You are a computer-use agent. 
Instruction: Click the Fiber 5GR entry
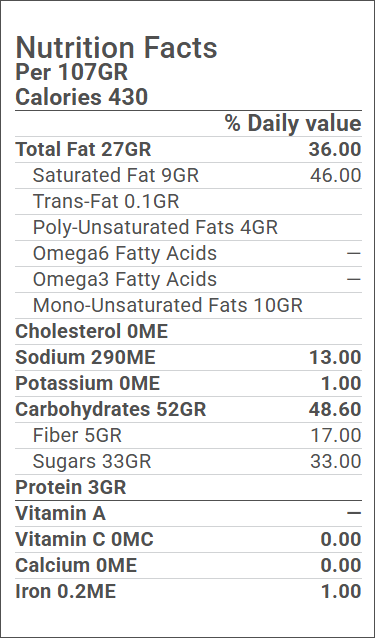188,436
